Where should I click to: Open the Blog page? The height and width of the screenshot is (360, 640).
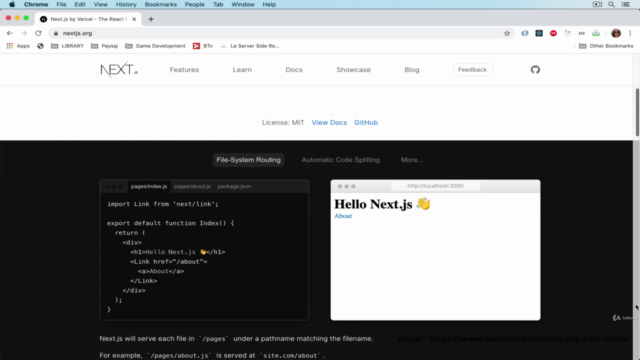coord(412,70)
